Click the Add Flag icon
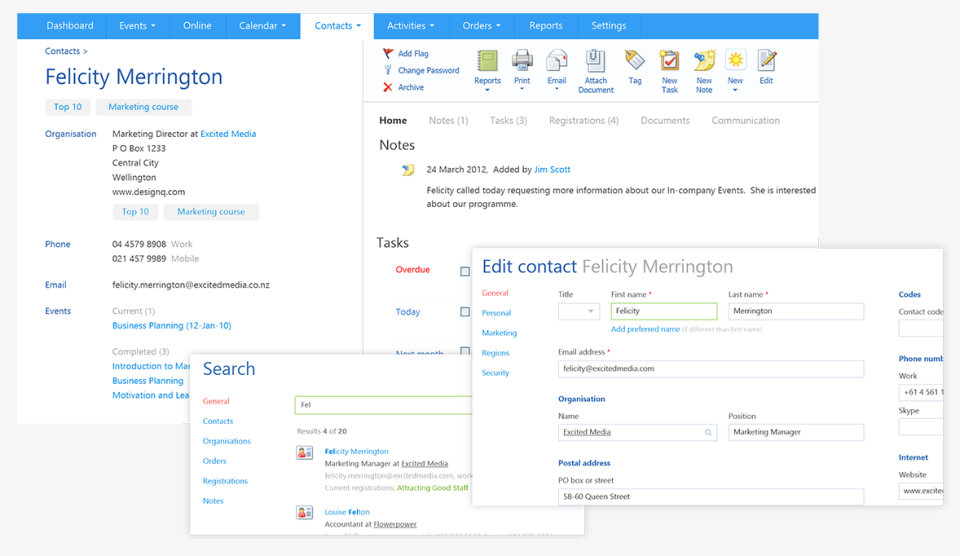Viewport: 960px width, 556px height. [x=388, y=53]
